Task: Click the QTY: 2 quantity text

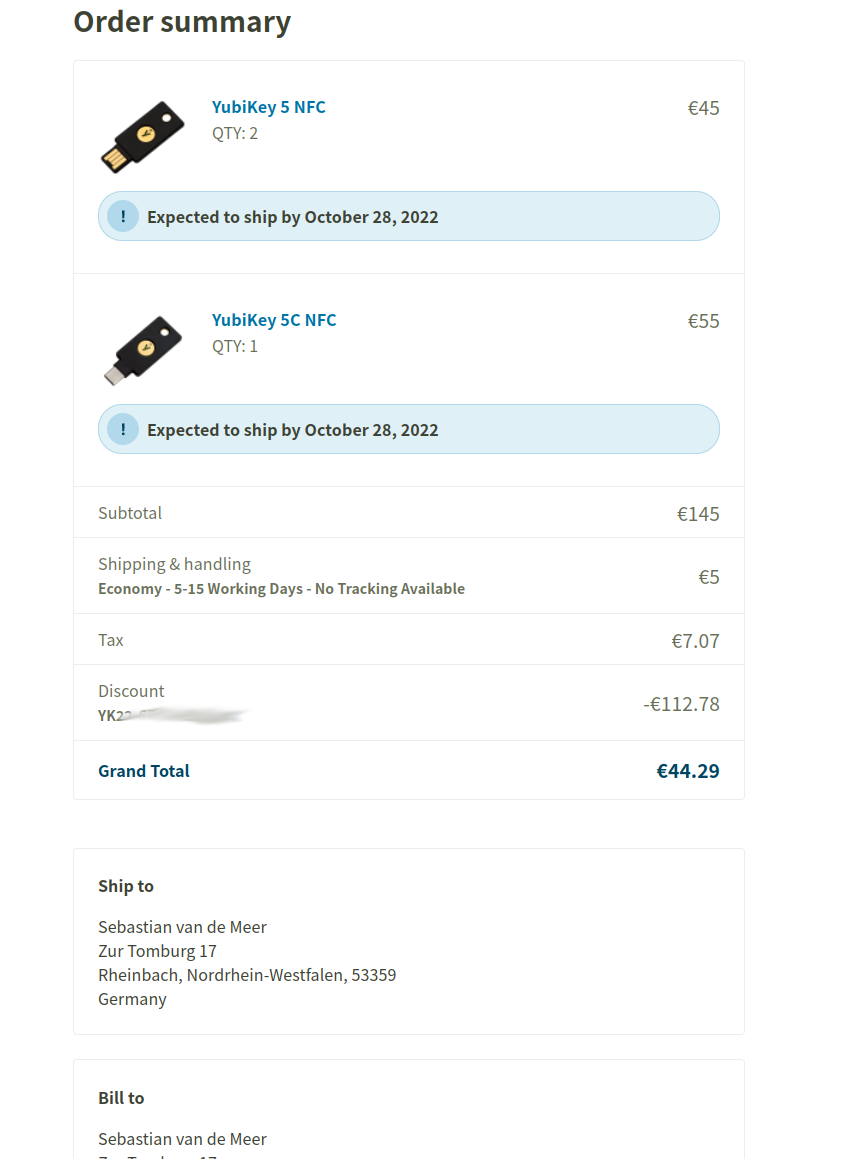Action: (235, 133)
